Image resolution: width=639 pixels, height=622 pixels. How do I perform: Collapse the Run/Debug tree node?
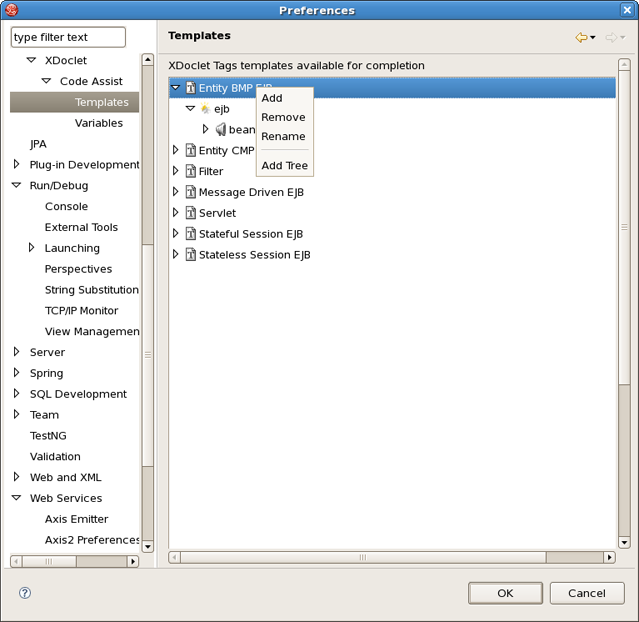(x=16, y=185)
